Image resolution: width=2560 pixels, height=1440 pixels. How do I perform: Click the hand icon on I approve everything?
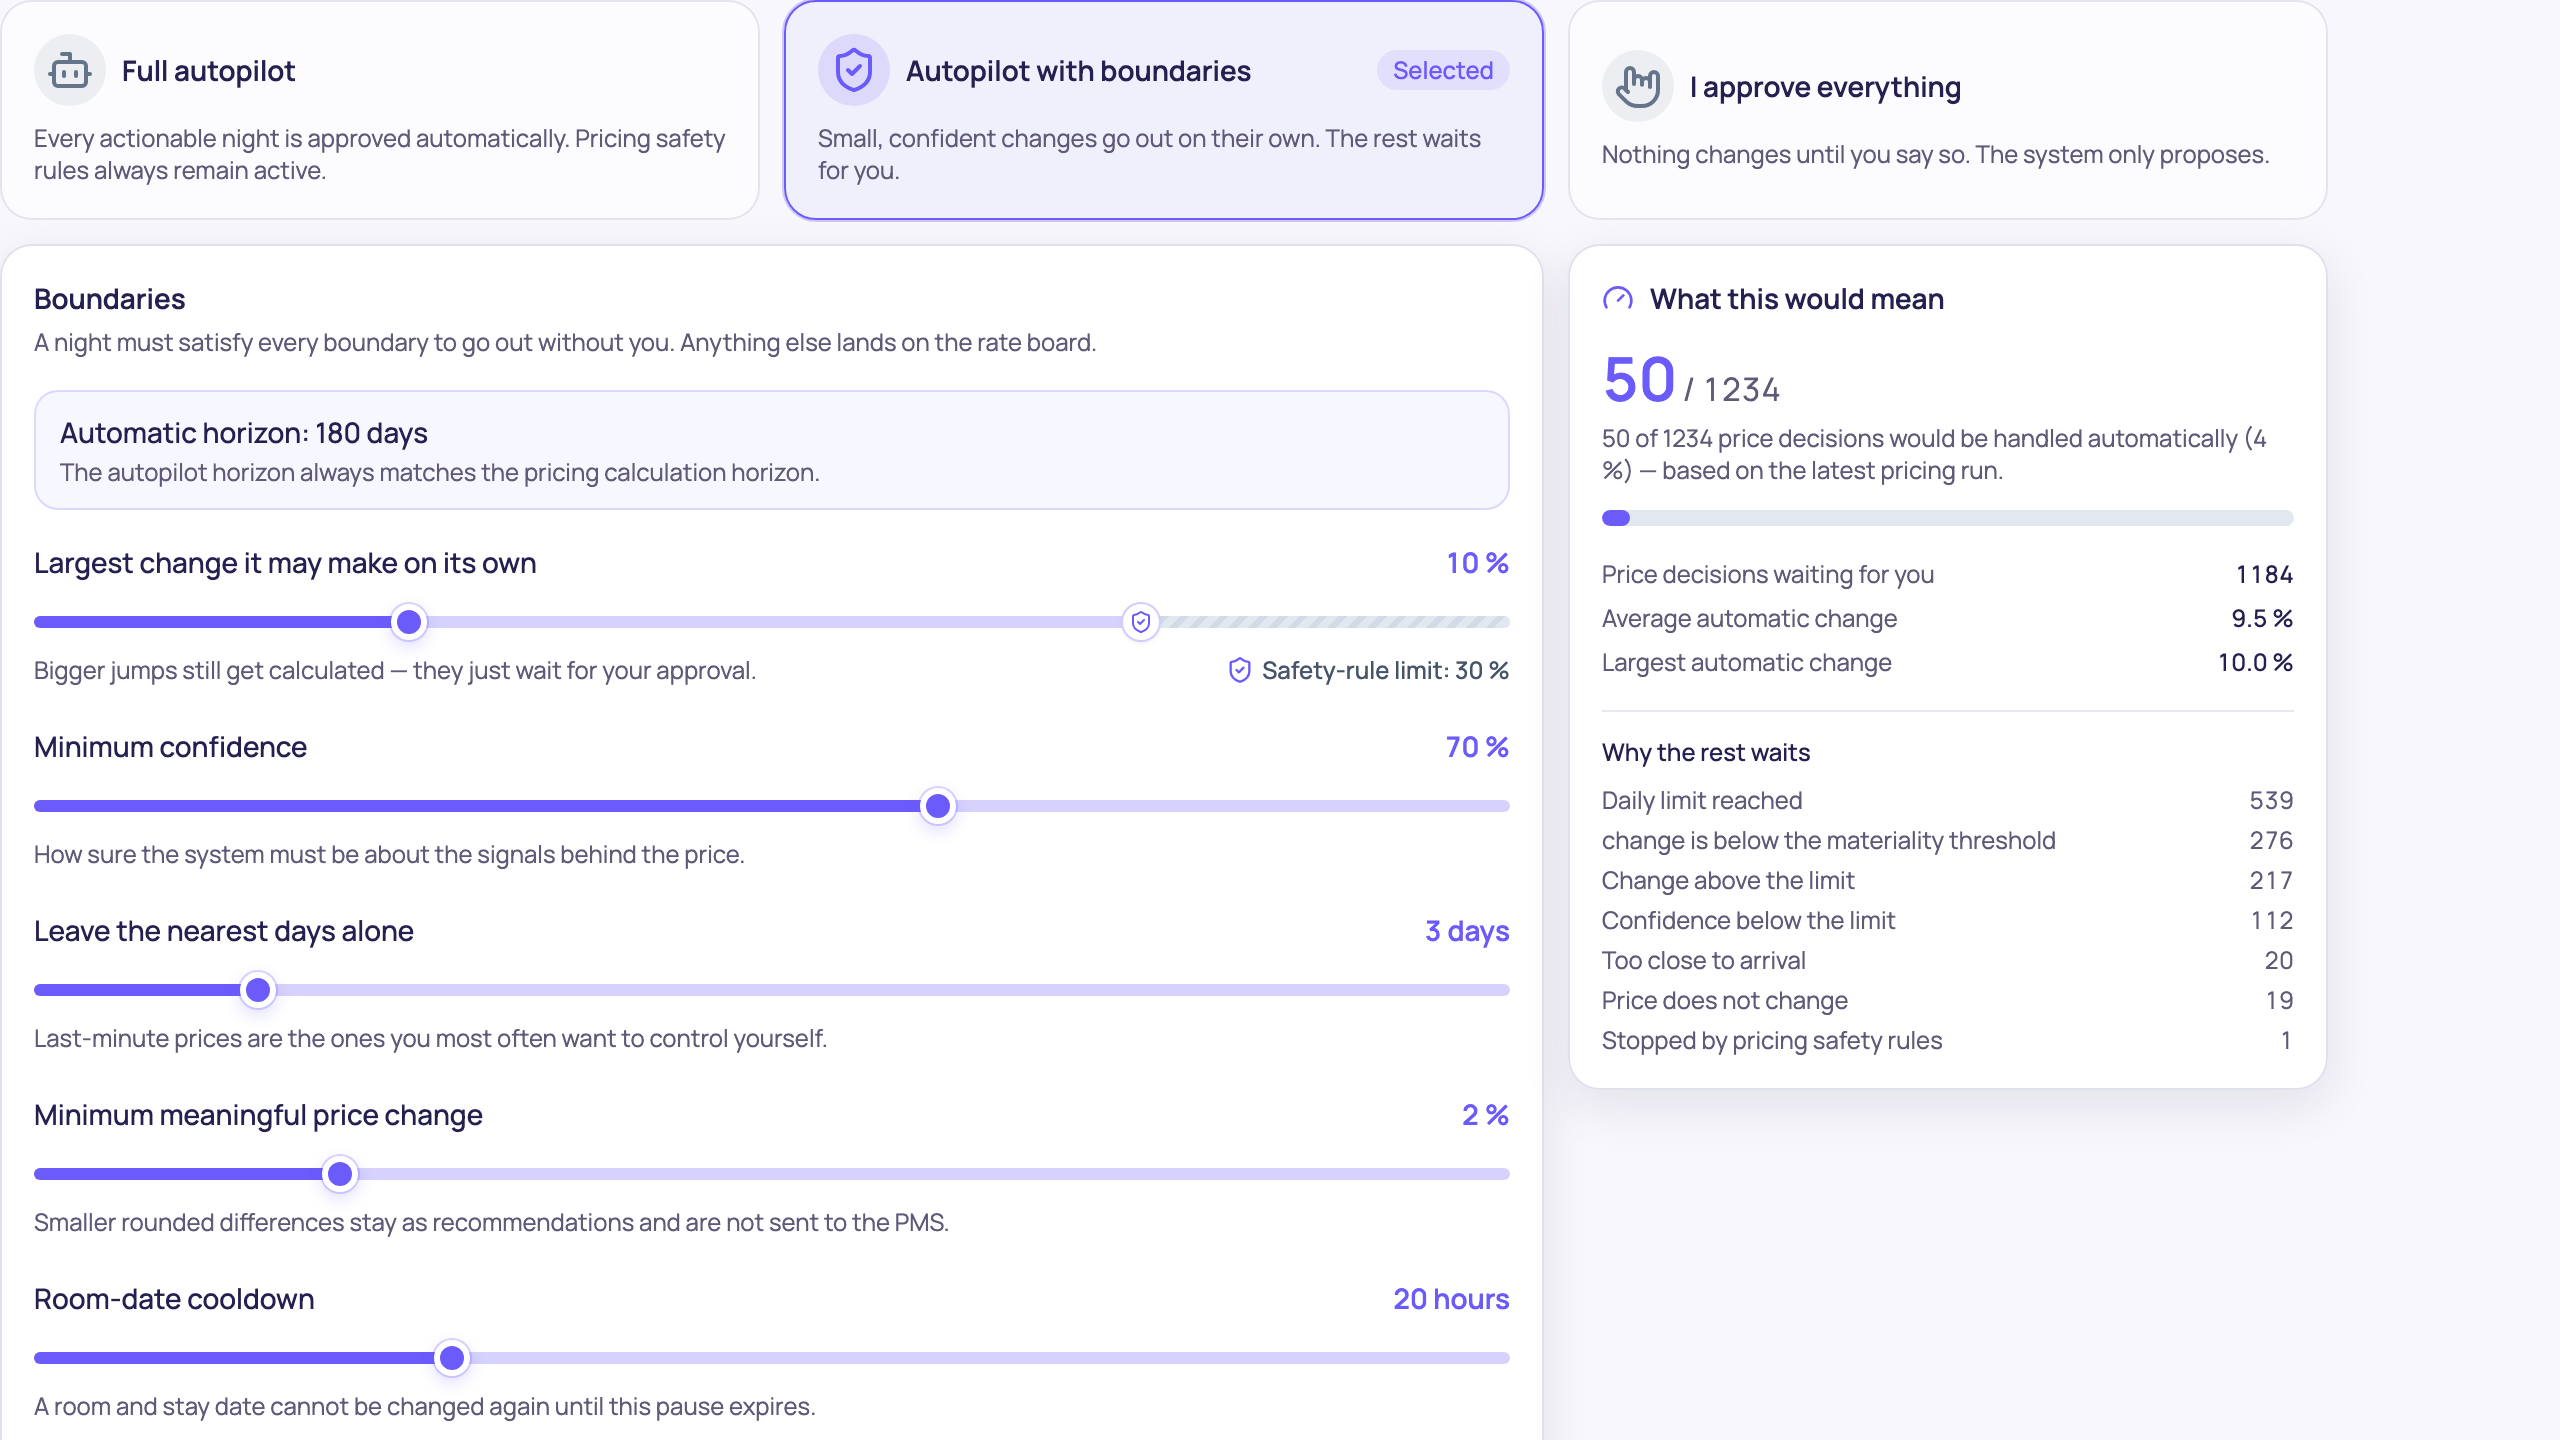pyautogui.click(x=1638, y=87)
